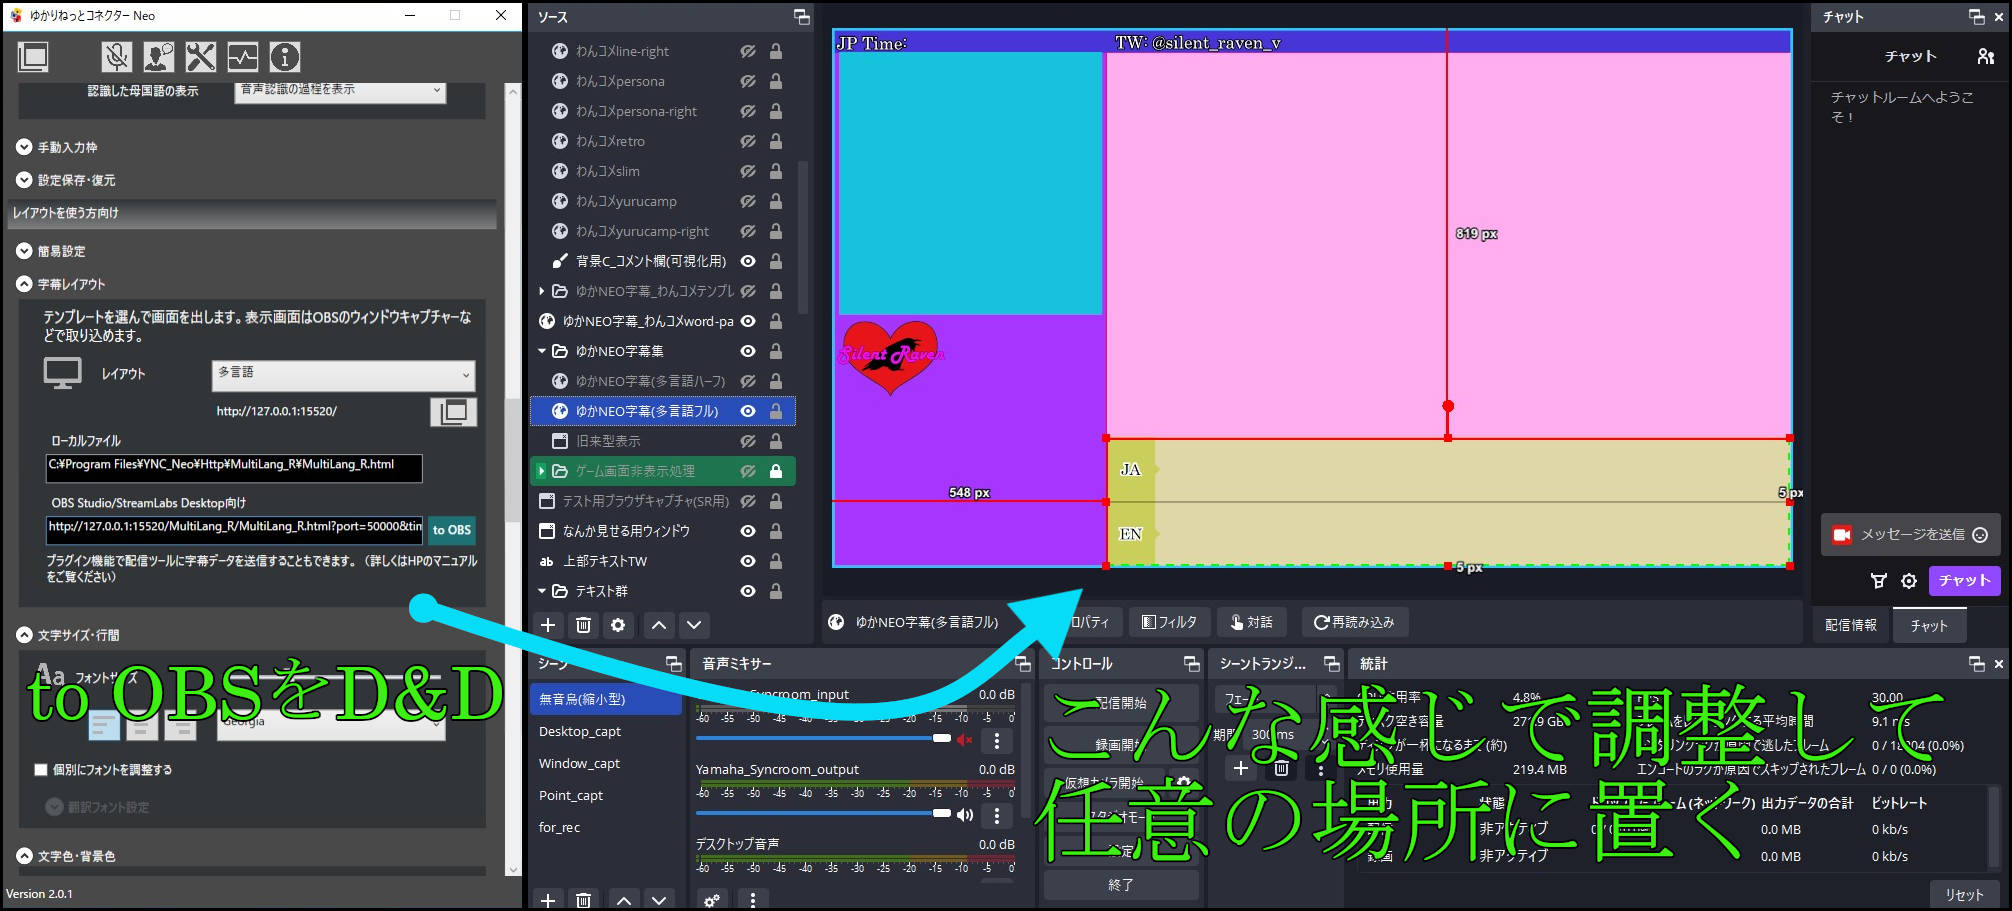The width and height of the screenshot is (2012, 911).
Task: Delete selected source with trash icon
Action: (583, 625)
